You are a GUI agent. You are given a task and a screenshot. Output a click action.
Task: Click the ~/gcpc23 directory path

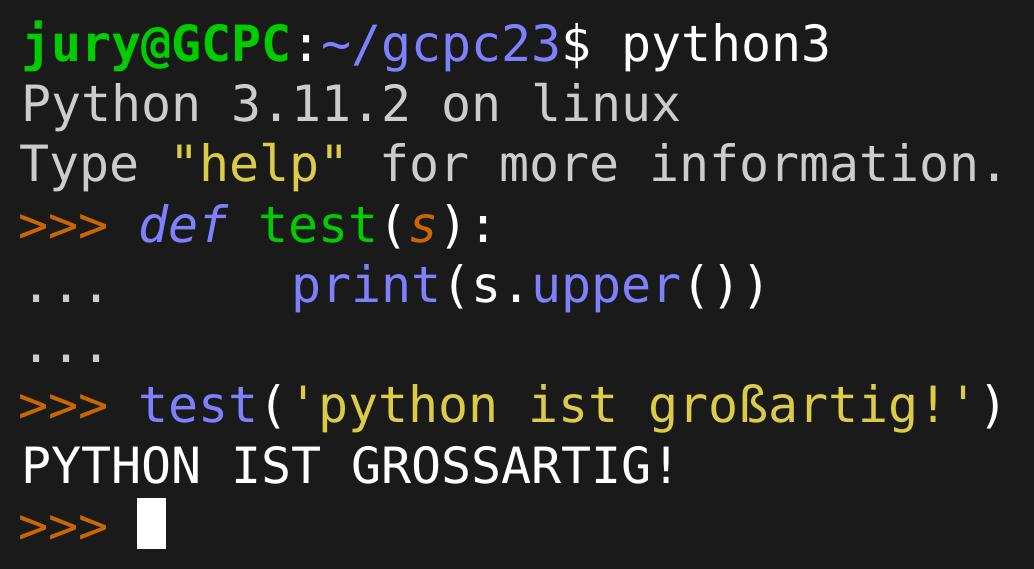440,45
